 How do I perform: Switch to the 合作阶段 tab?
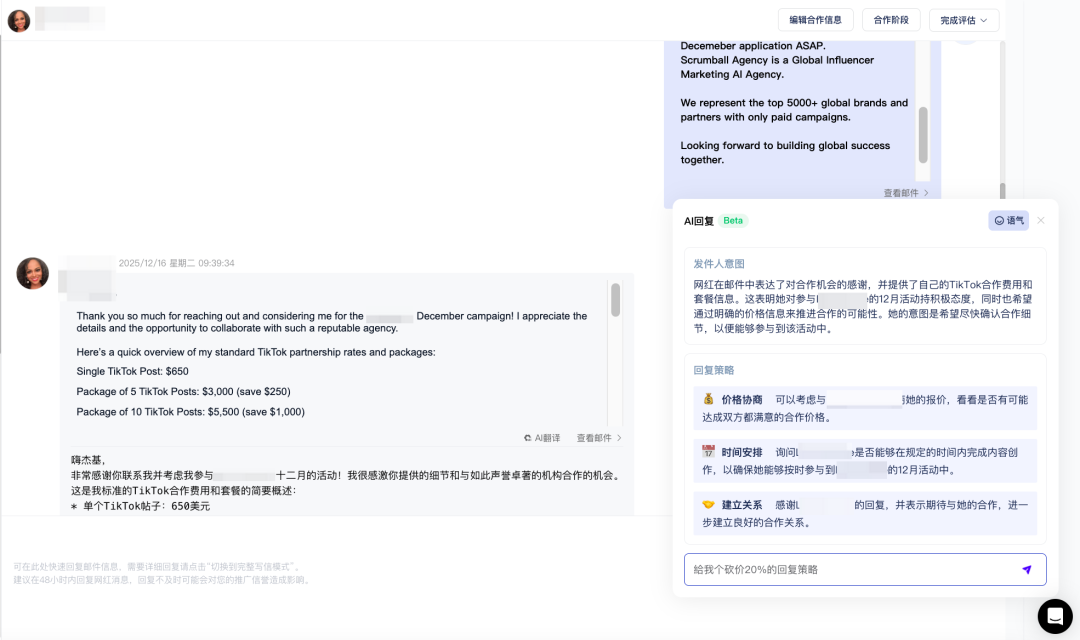(x=890, y=19)
